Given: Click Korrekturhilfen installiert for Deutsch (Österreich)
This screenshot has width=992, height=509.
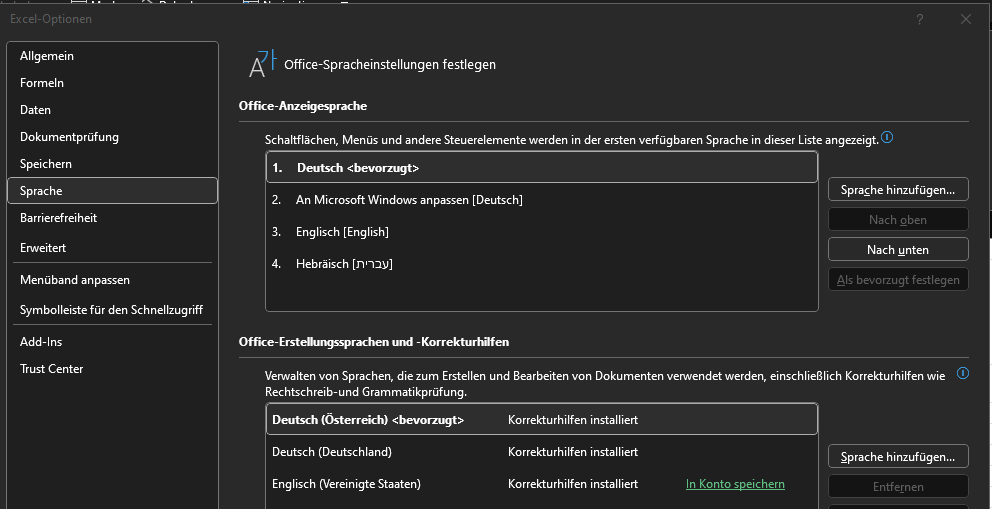Looking at the screenshot, I should [573, 420].
